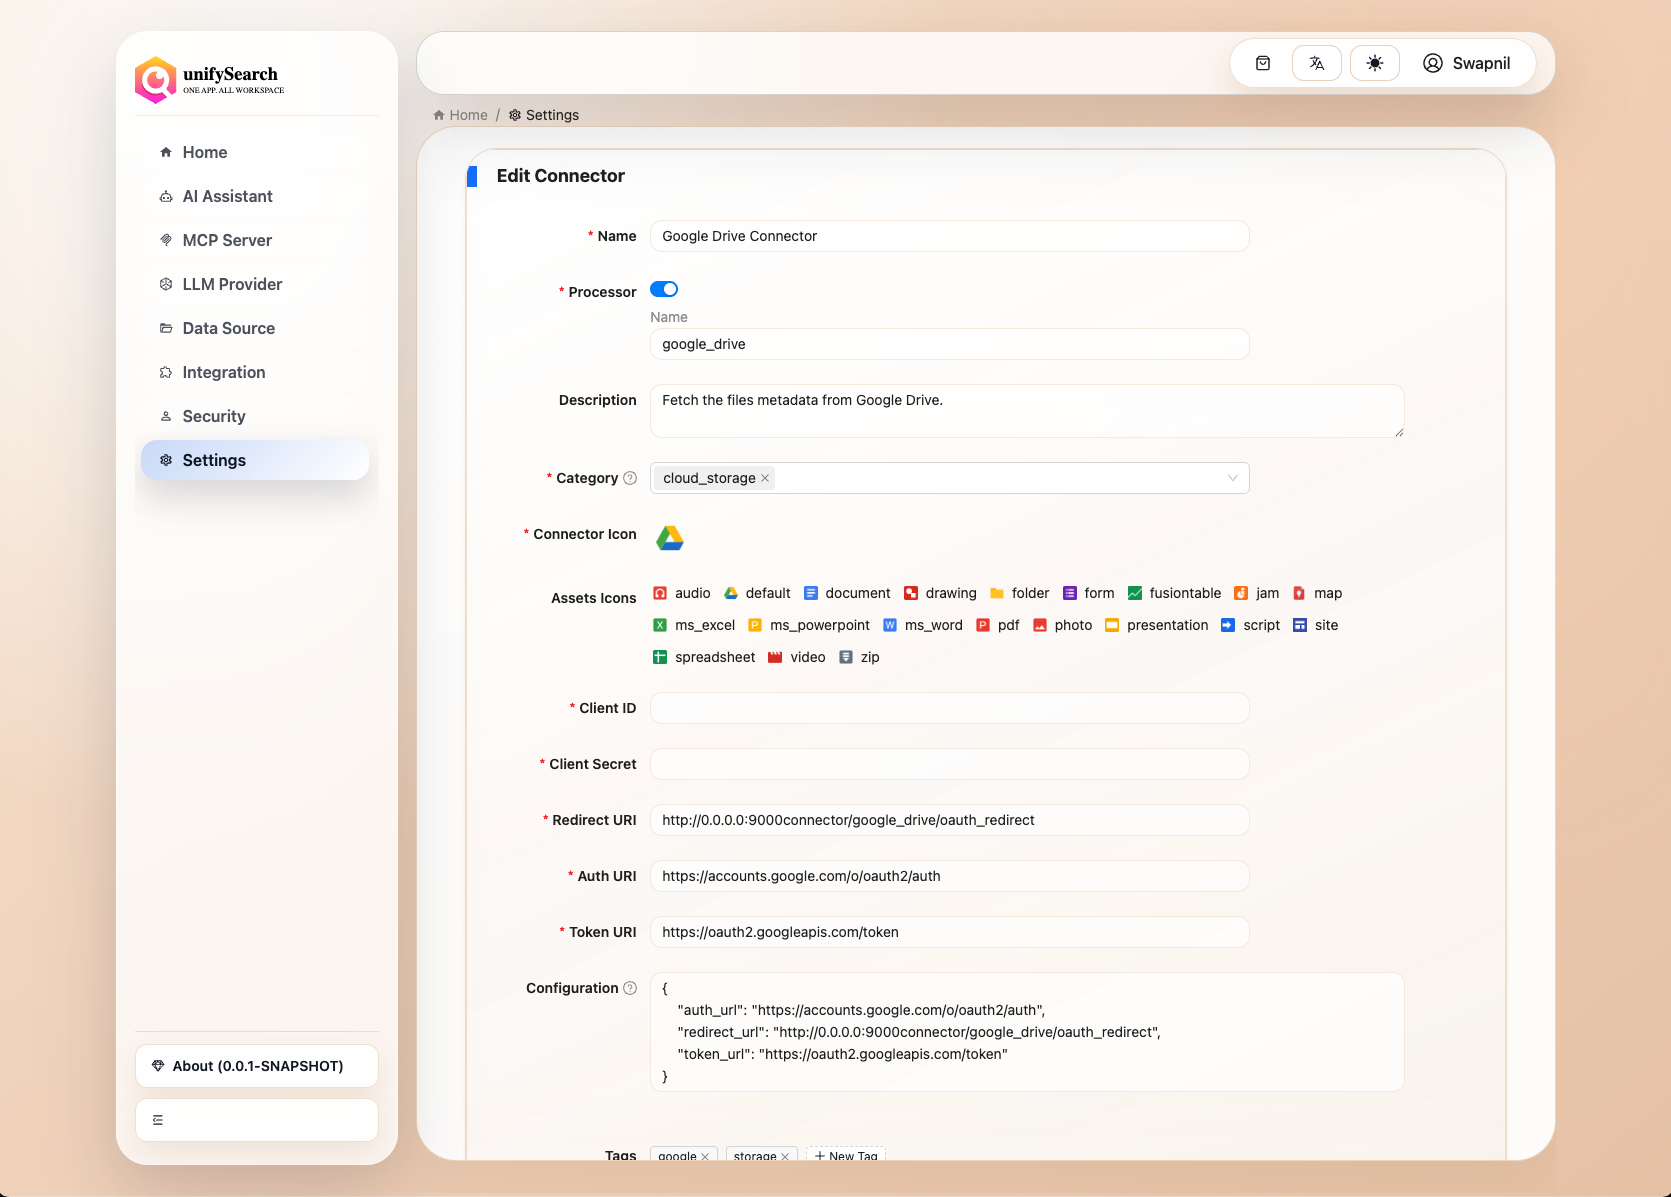Go to MCP Server page
Viewport: 1671px width, 1197px height.
click(227, 240)
